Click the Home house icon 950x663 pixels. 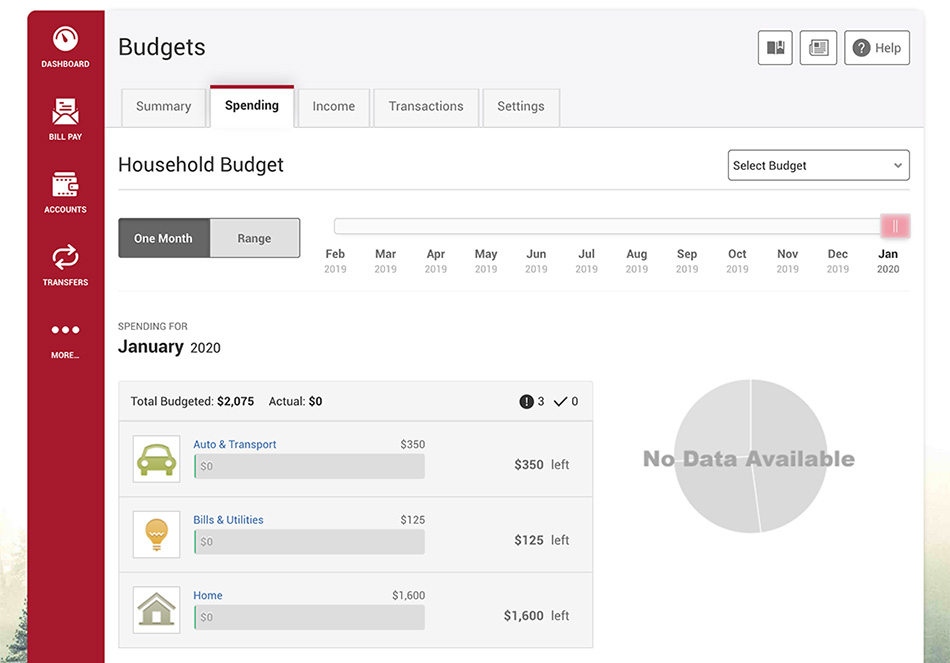pyautogui.click(x=156, y=610)
